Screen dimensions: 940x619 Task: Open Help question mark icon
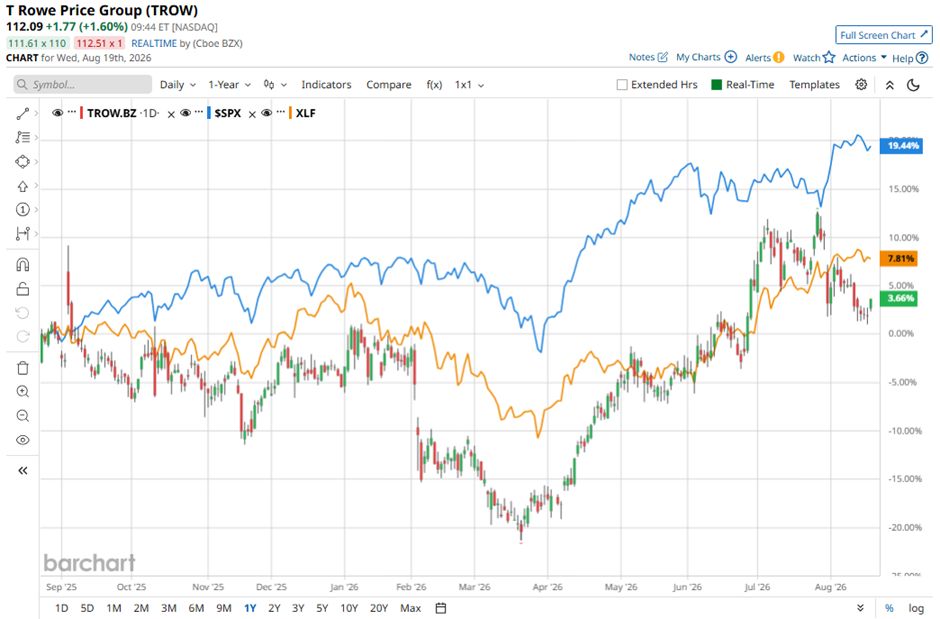(923, 58)
